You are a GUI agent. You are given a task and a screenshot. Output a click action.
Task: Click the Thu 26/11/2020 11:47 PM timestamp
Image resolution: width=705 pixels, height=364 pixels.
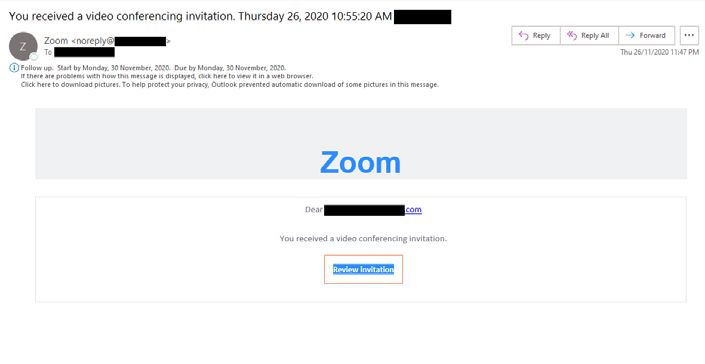click(660, 53)
